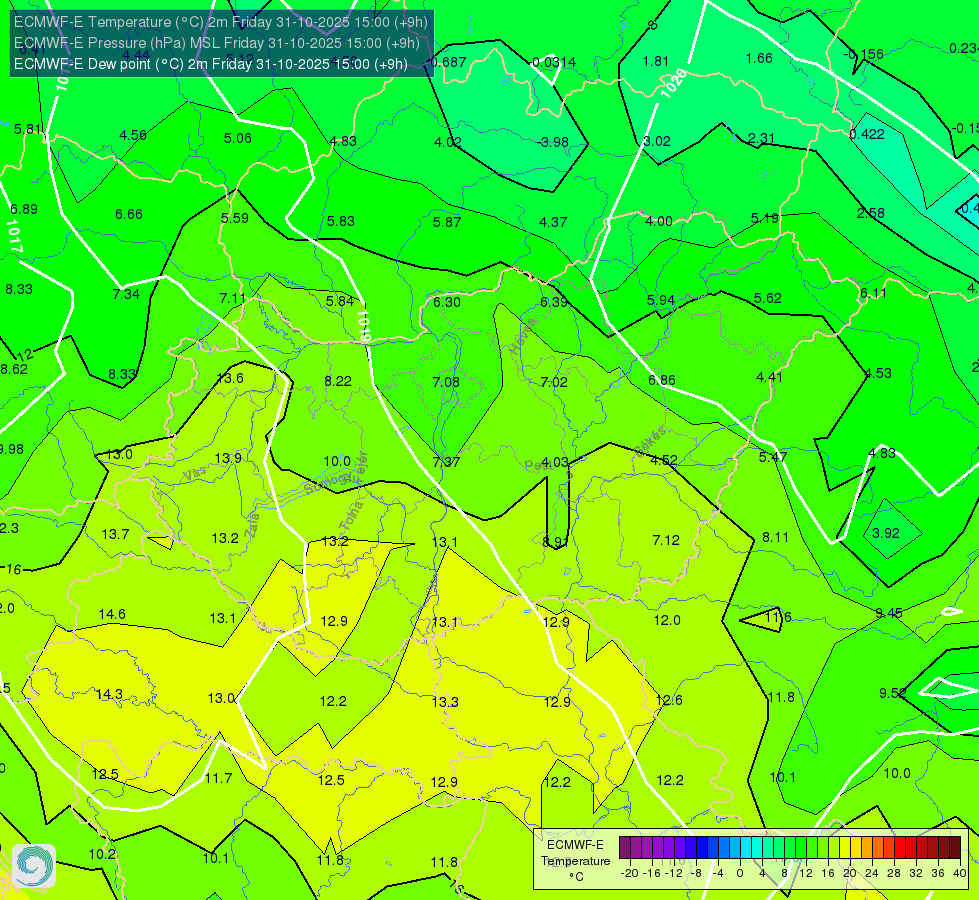Click the dew point value 6.30
The height and width of the screenshot is (900, 979).
[447, 302]
